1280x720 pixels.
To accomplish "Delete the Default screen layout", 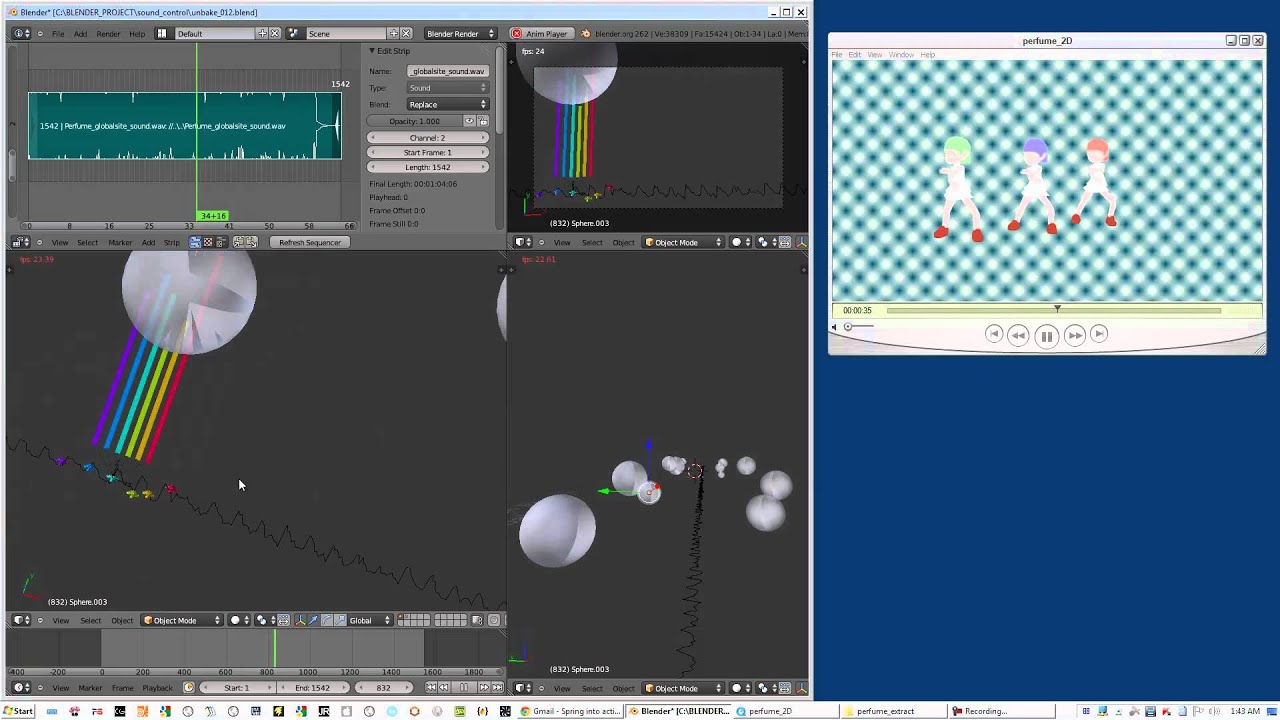I will (275, 34).
